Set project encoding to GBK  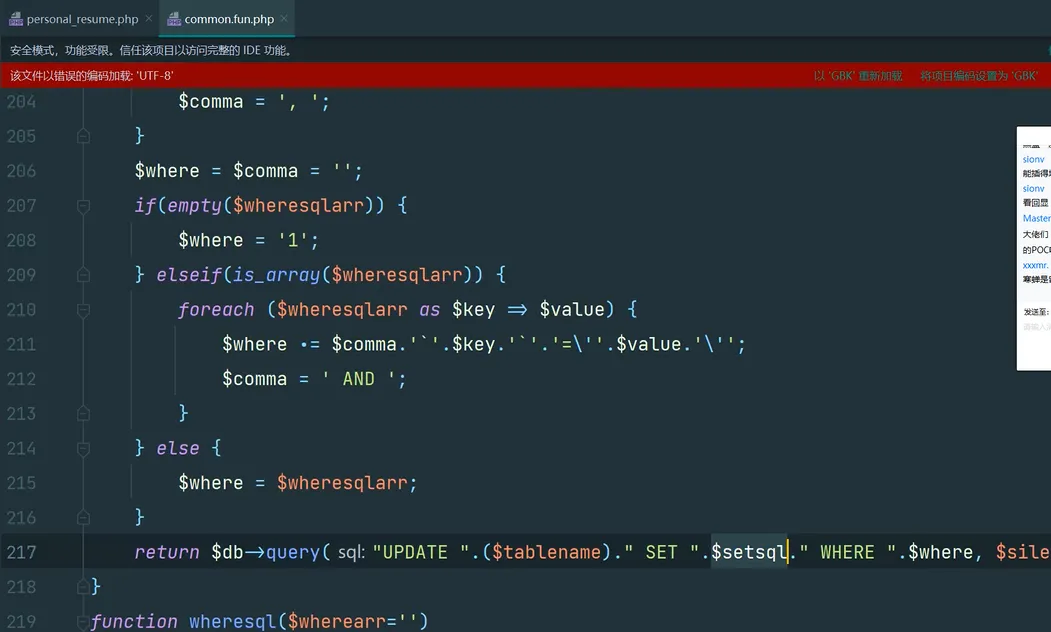(x=978, y=76)
